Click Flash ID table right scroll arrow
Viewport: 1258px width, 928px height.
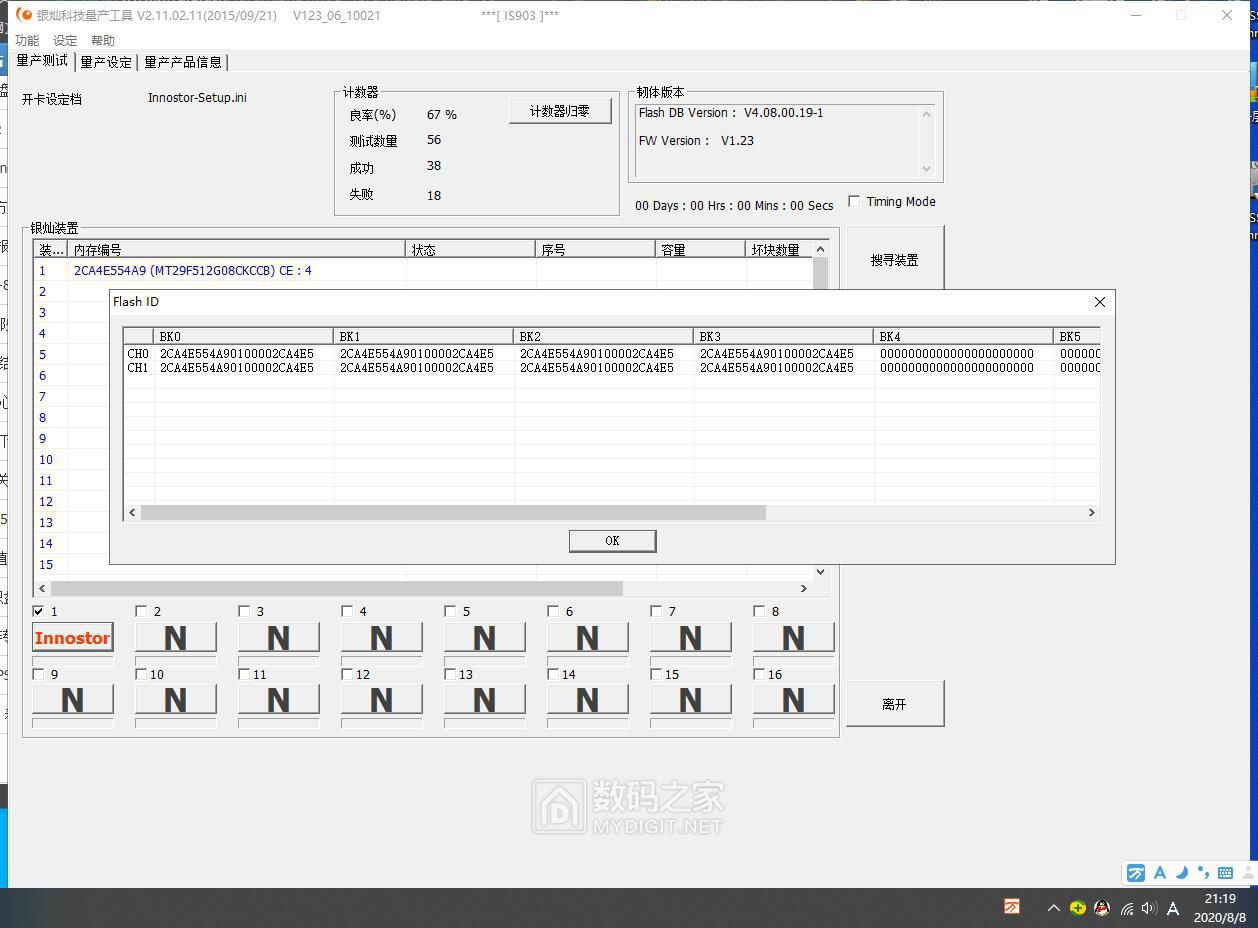coord(1091,512)
